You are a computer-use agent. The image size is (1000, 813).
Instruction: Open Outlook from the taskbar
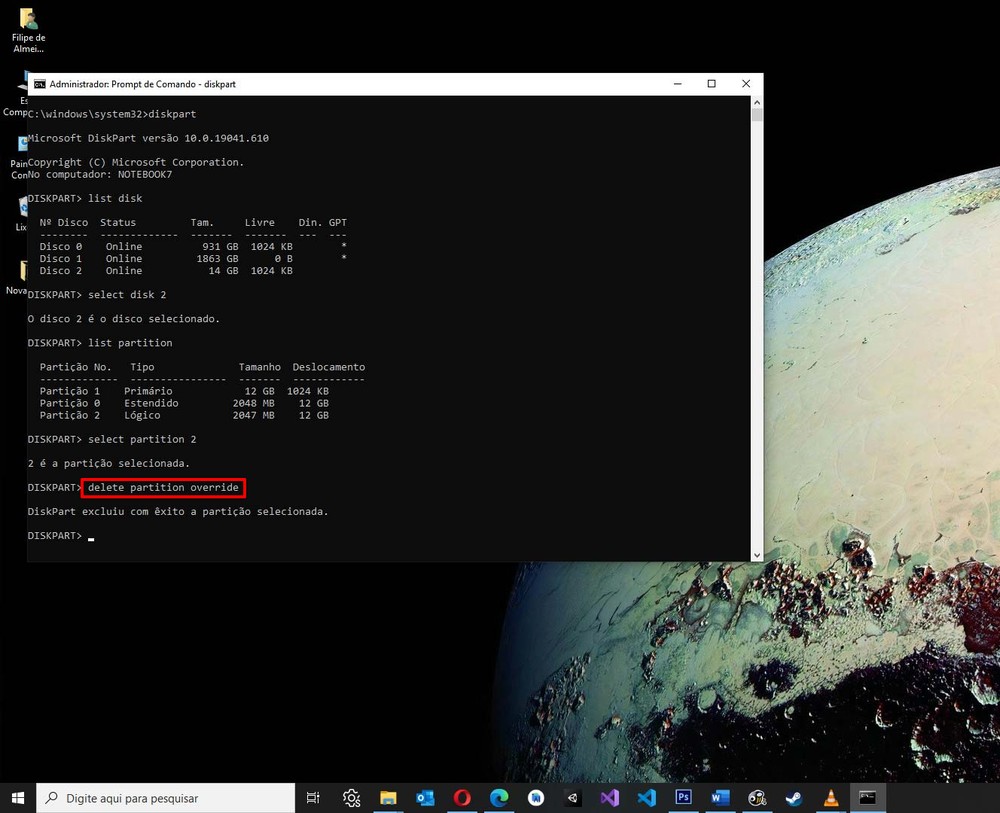[425, 798]
